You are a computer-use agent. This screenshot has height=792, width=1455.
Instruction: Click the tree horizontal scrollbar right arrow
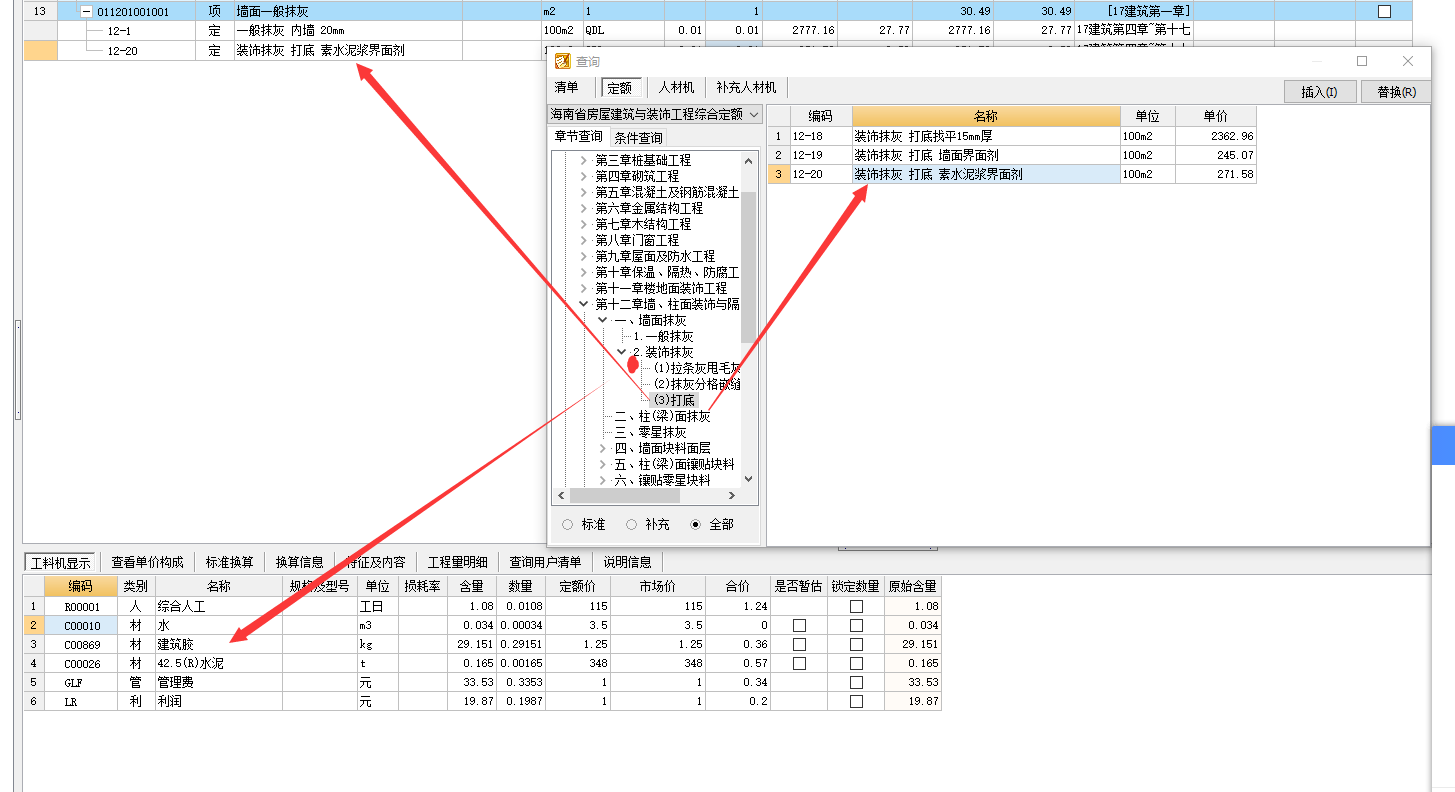733,496
